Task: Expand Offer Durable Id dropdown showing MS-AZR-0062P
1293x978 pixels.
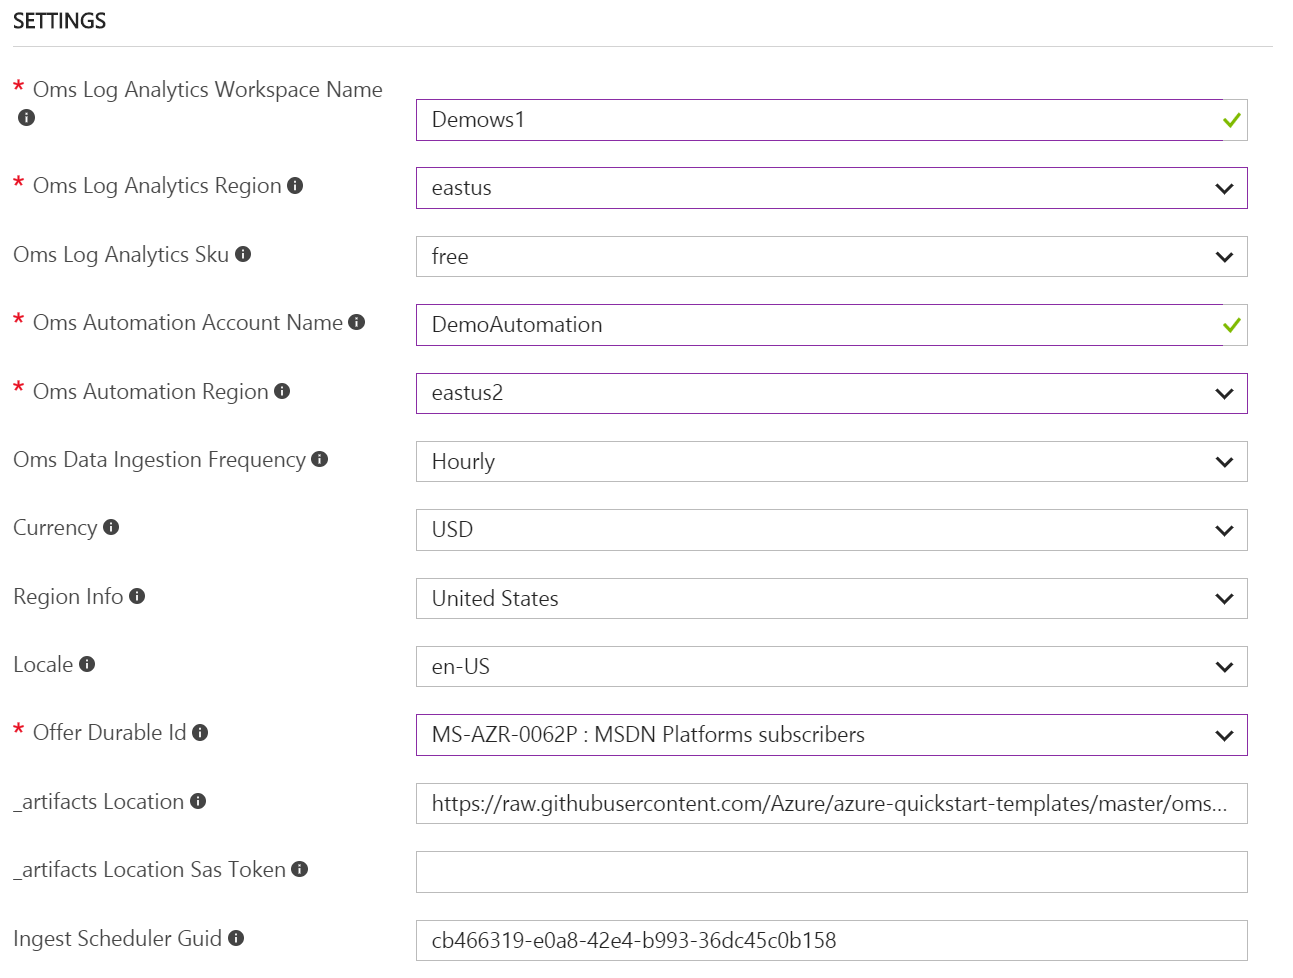Action: [x=832, y=735]
